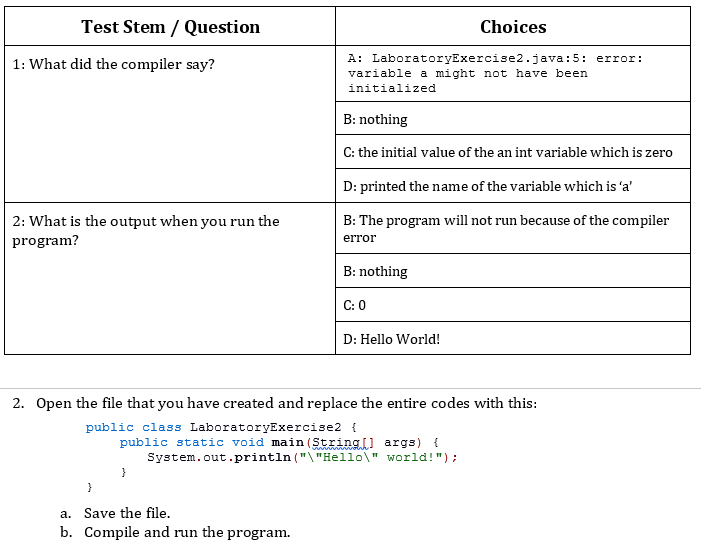
Task: Click the System.out.println code line
Action: [302, 457]
